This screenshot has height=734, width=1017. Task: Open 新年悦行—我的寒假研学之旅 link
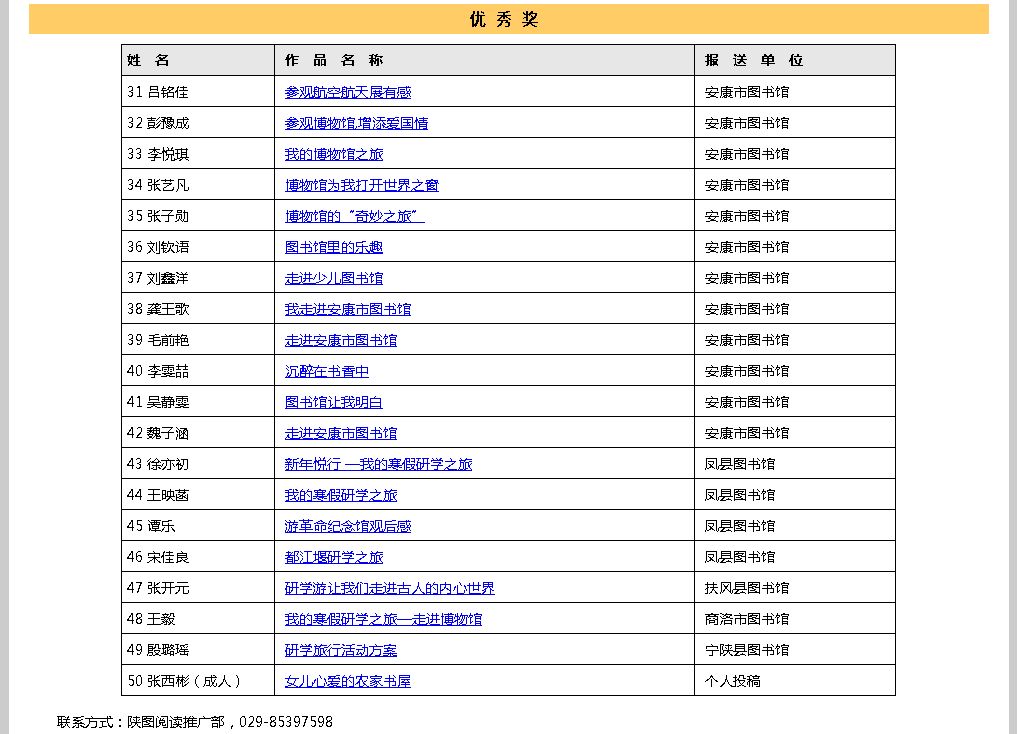(x=378, y=464)
